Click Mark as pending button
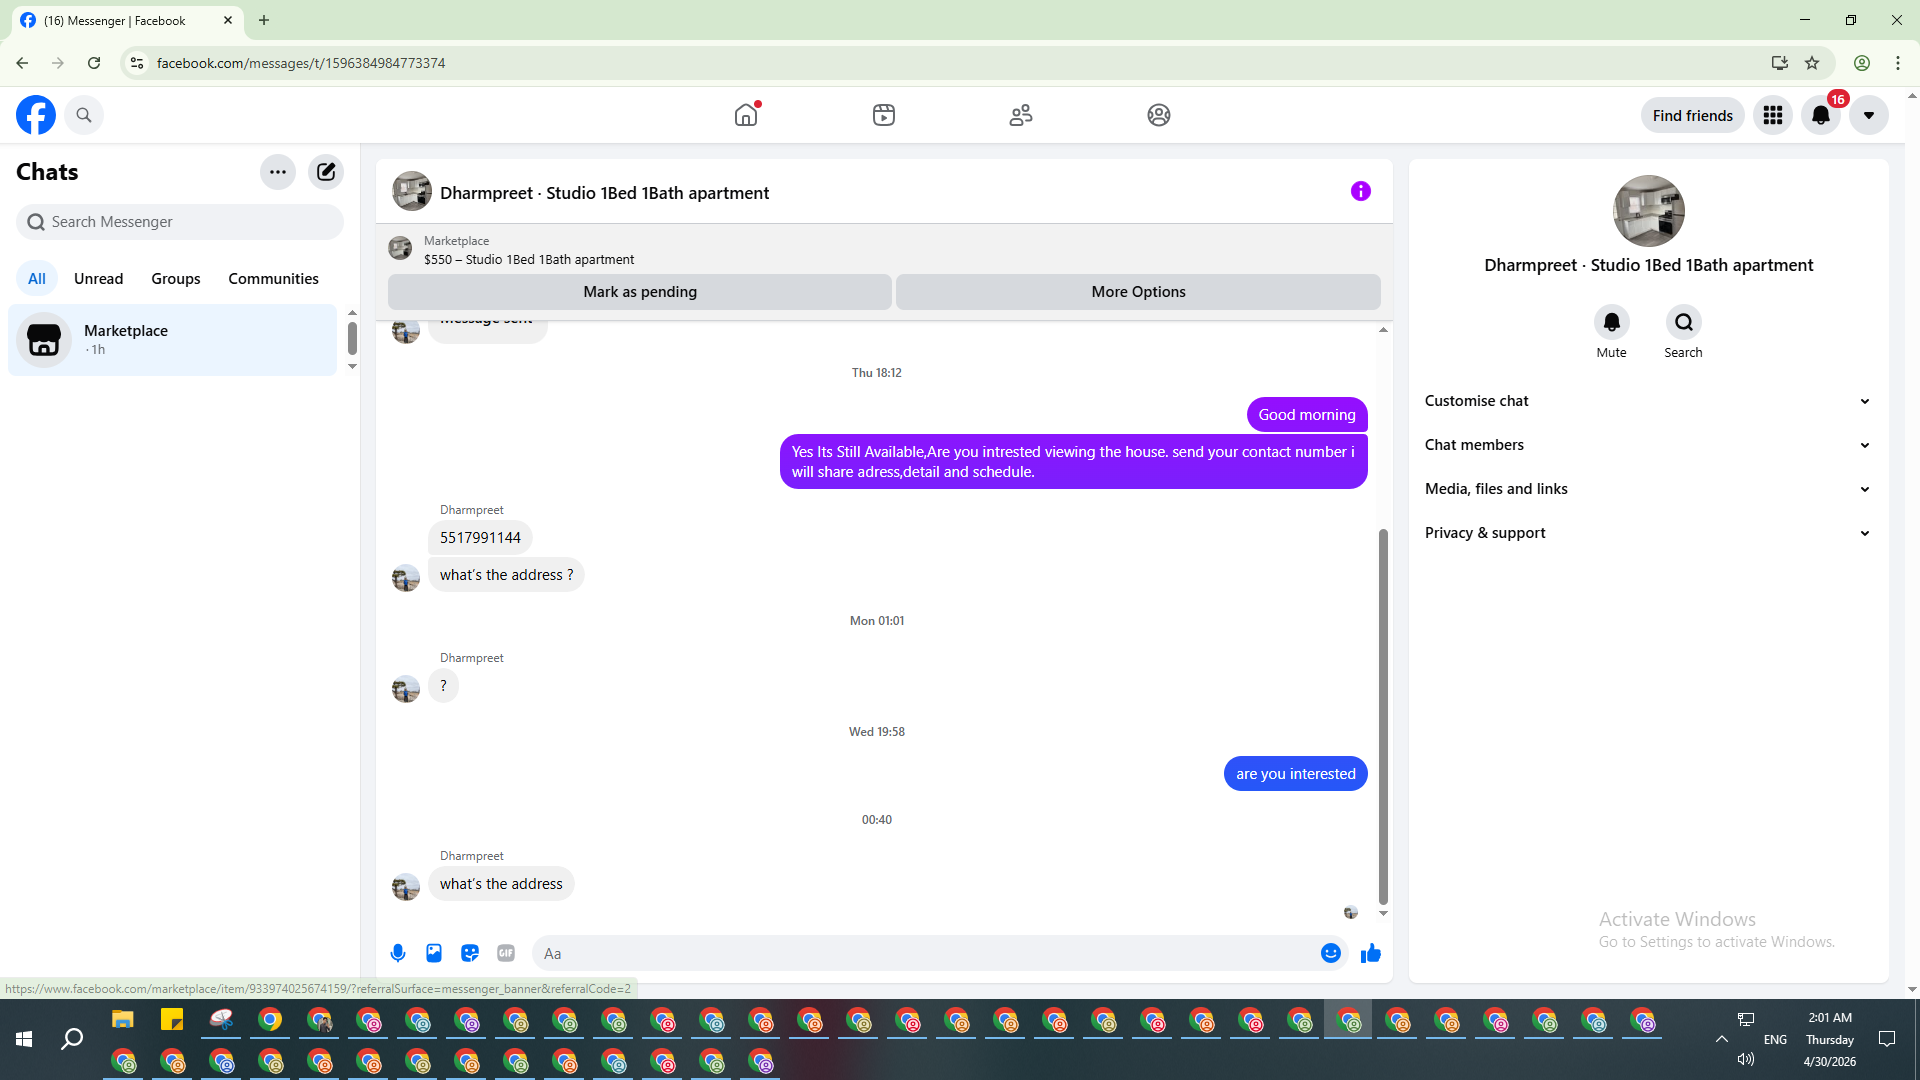The image size is (1920, 1080). pos(639,291)
